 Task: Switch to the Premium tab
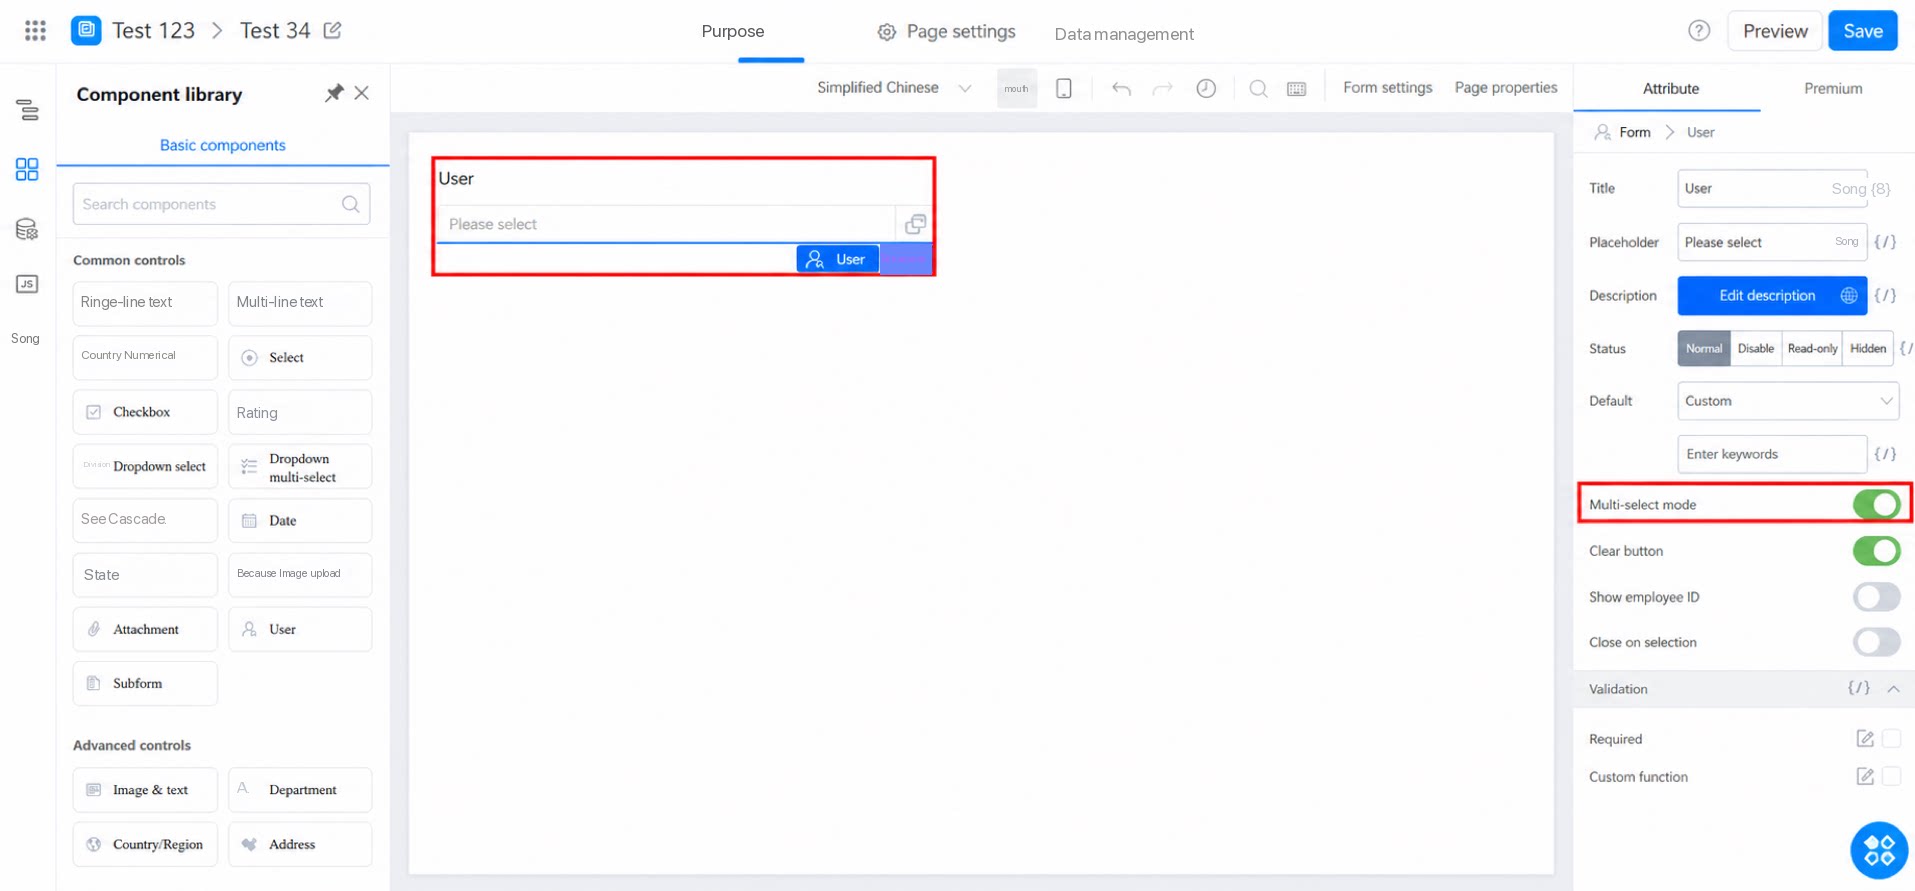(1833, 88)
